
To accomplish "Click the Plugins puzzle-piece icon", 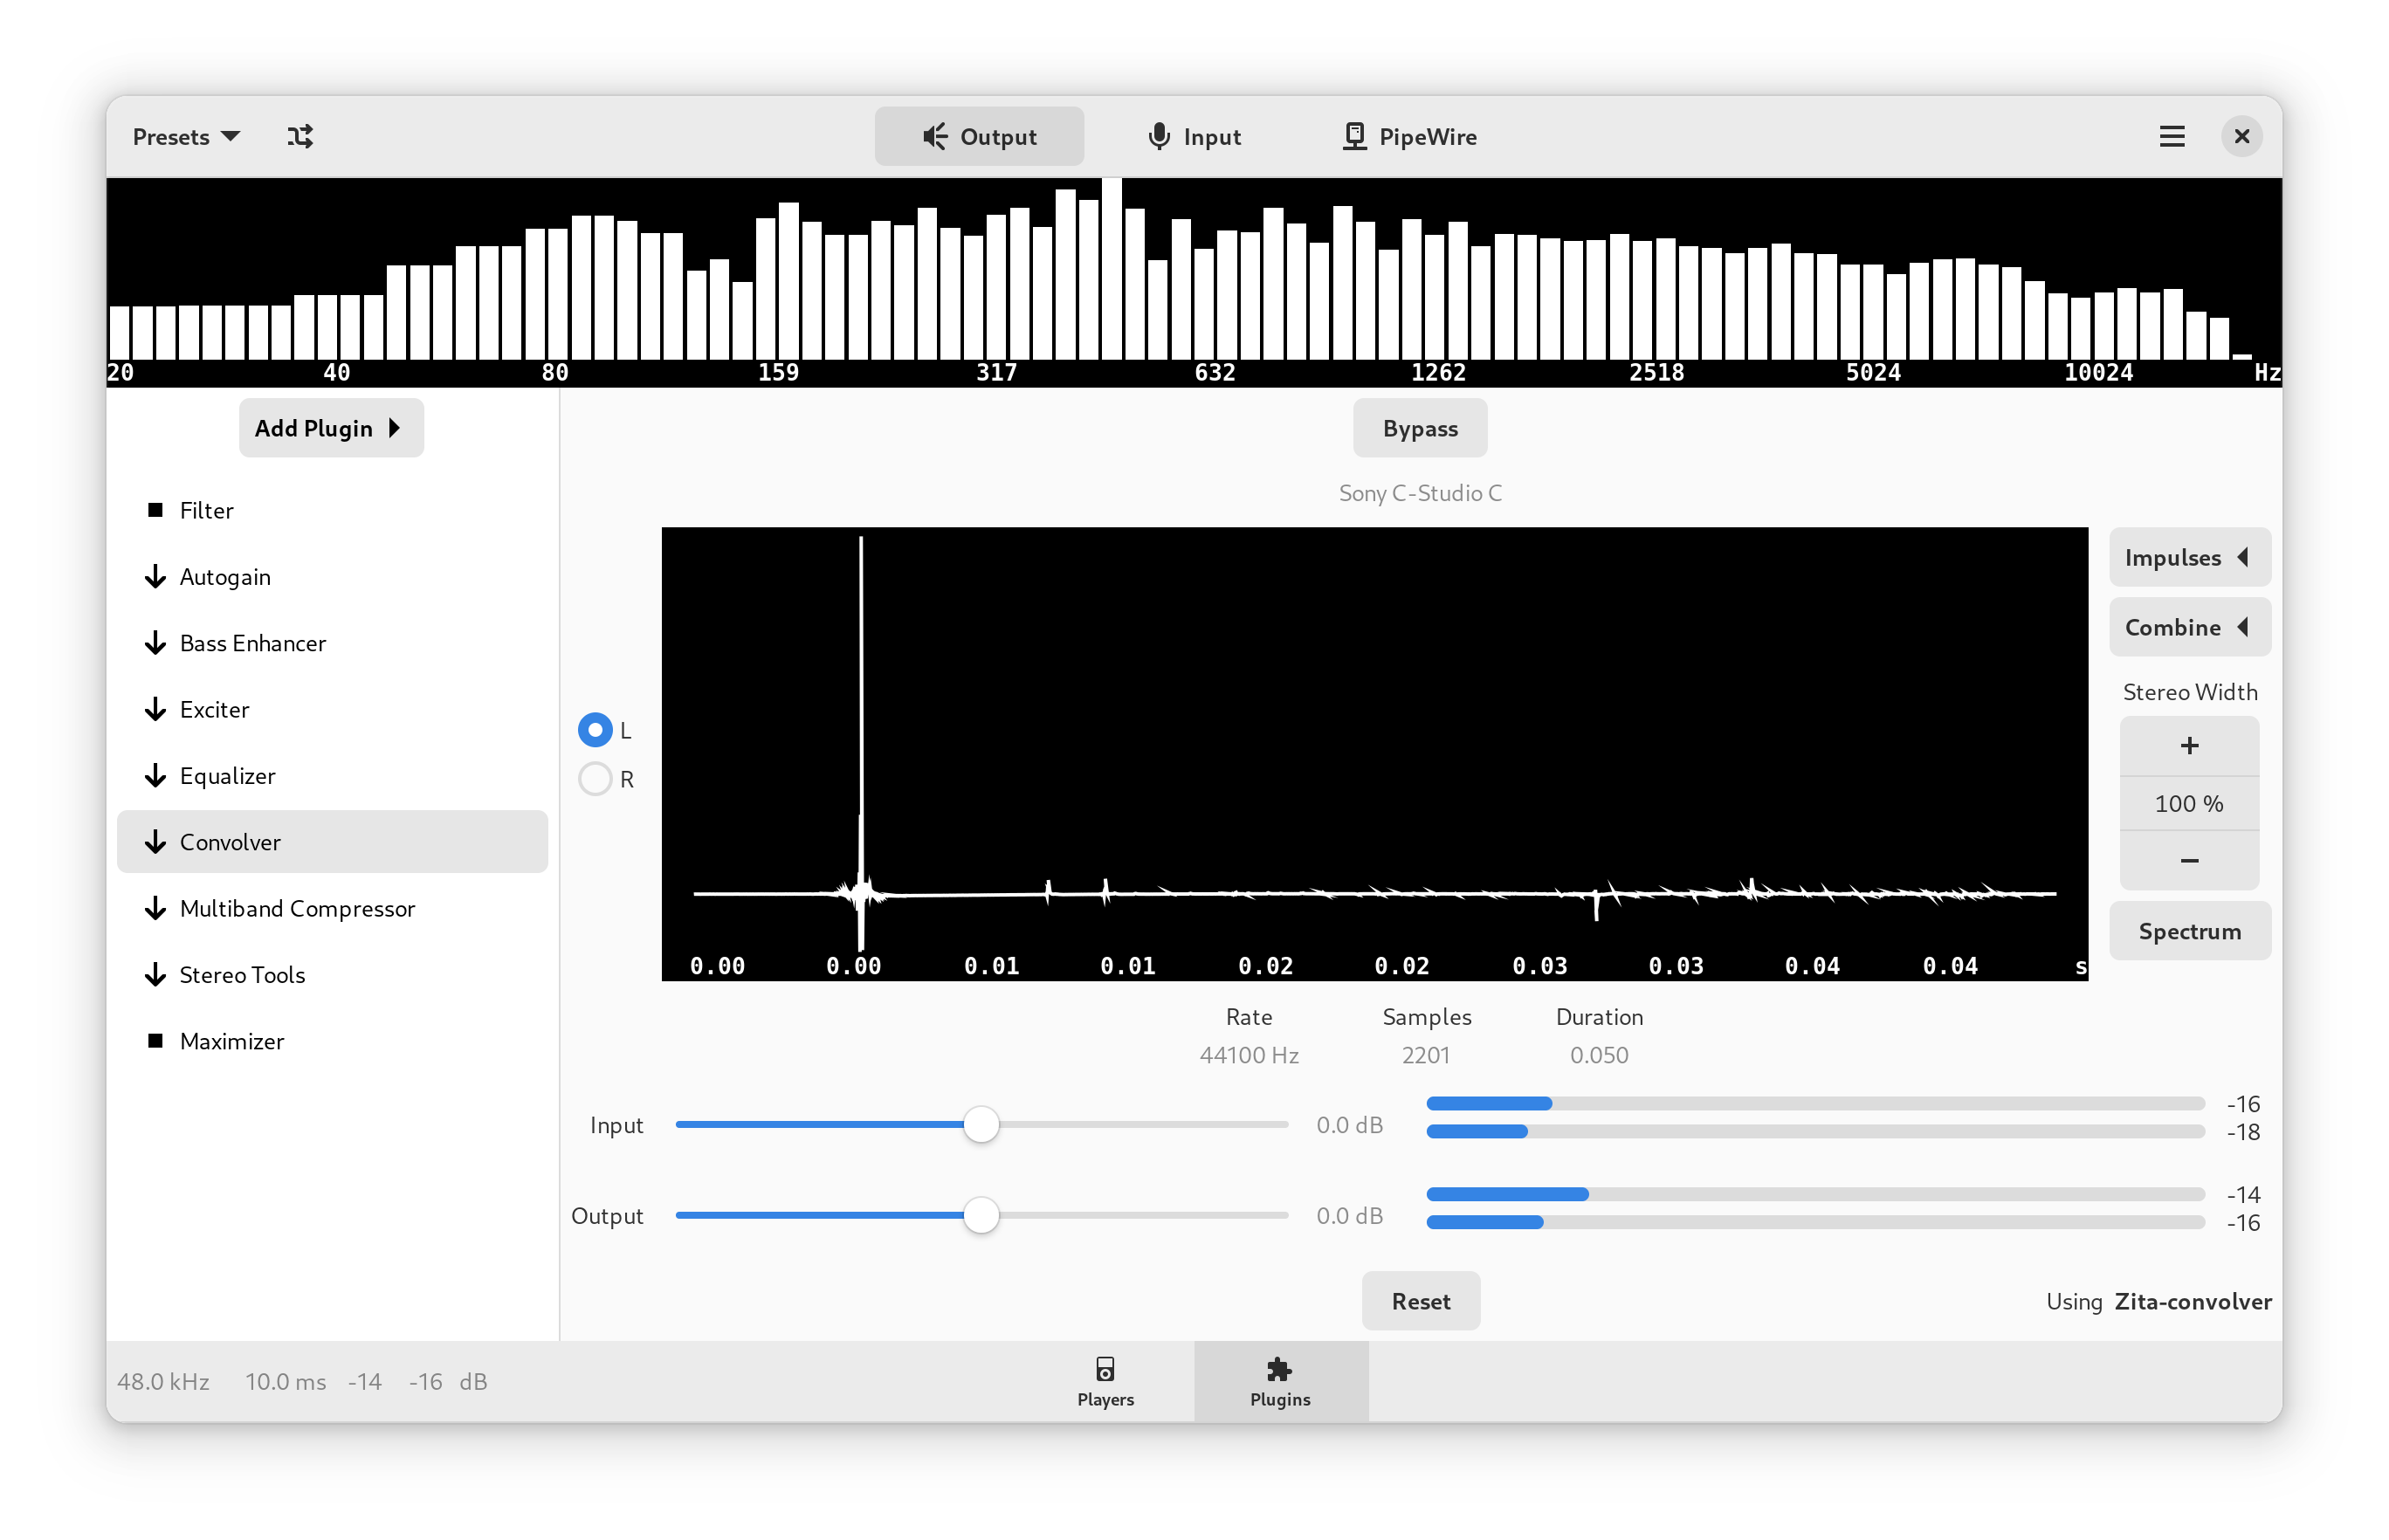I will pyautogui.click(x=1279, y=1369).
